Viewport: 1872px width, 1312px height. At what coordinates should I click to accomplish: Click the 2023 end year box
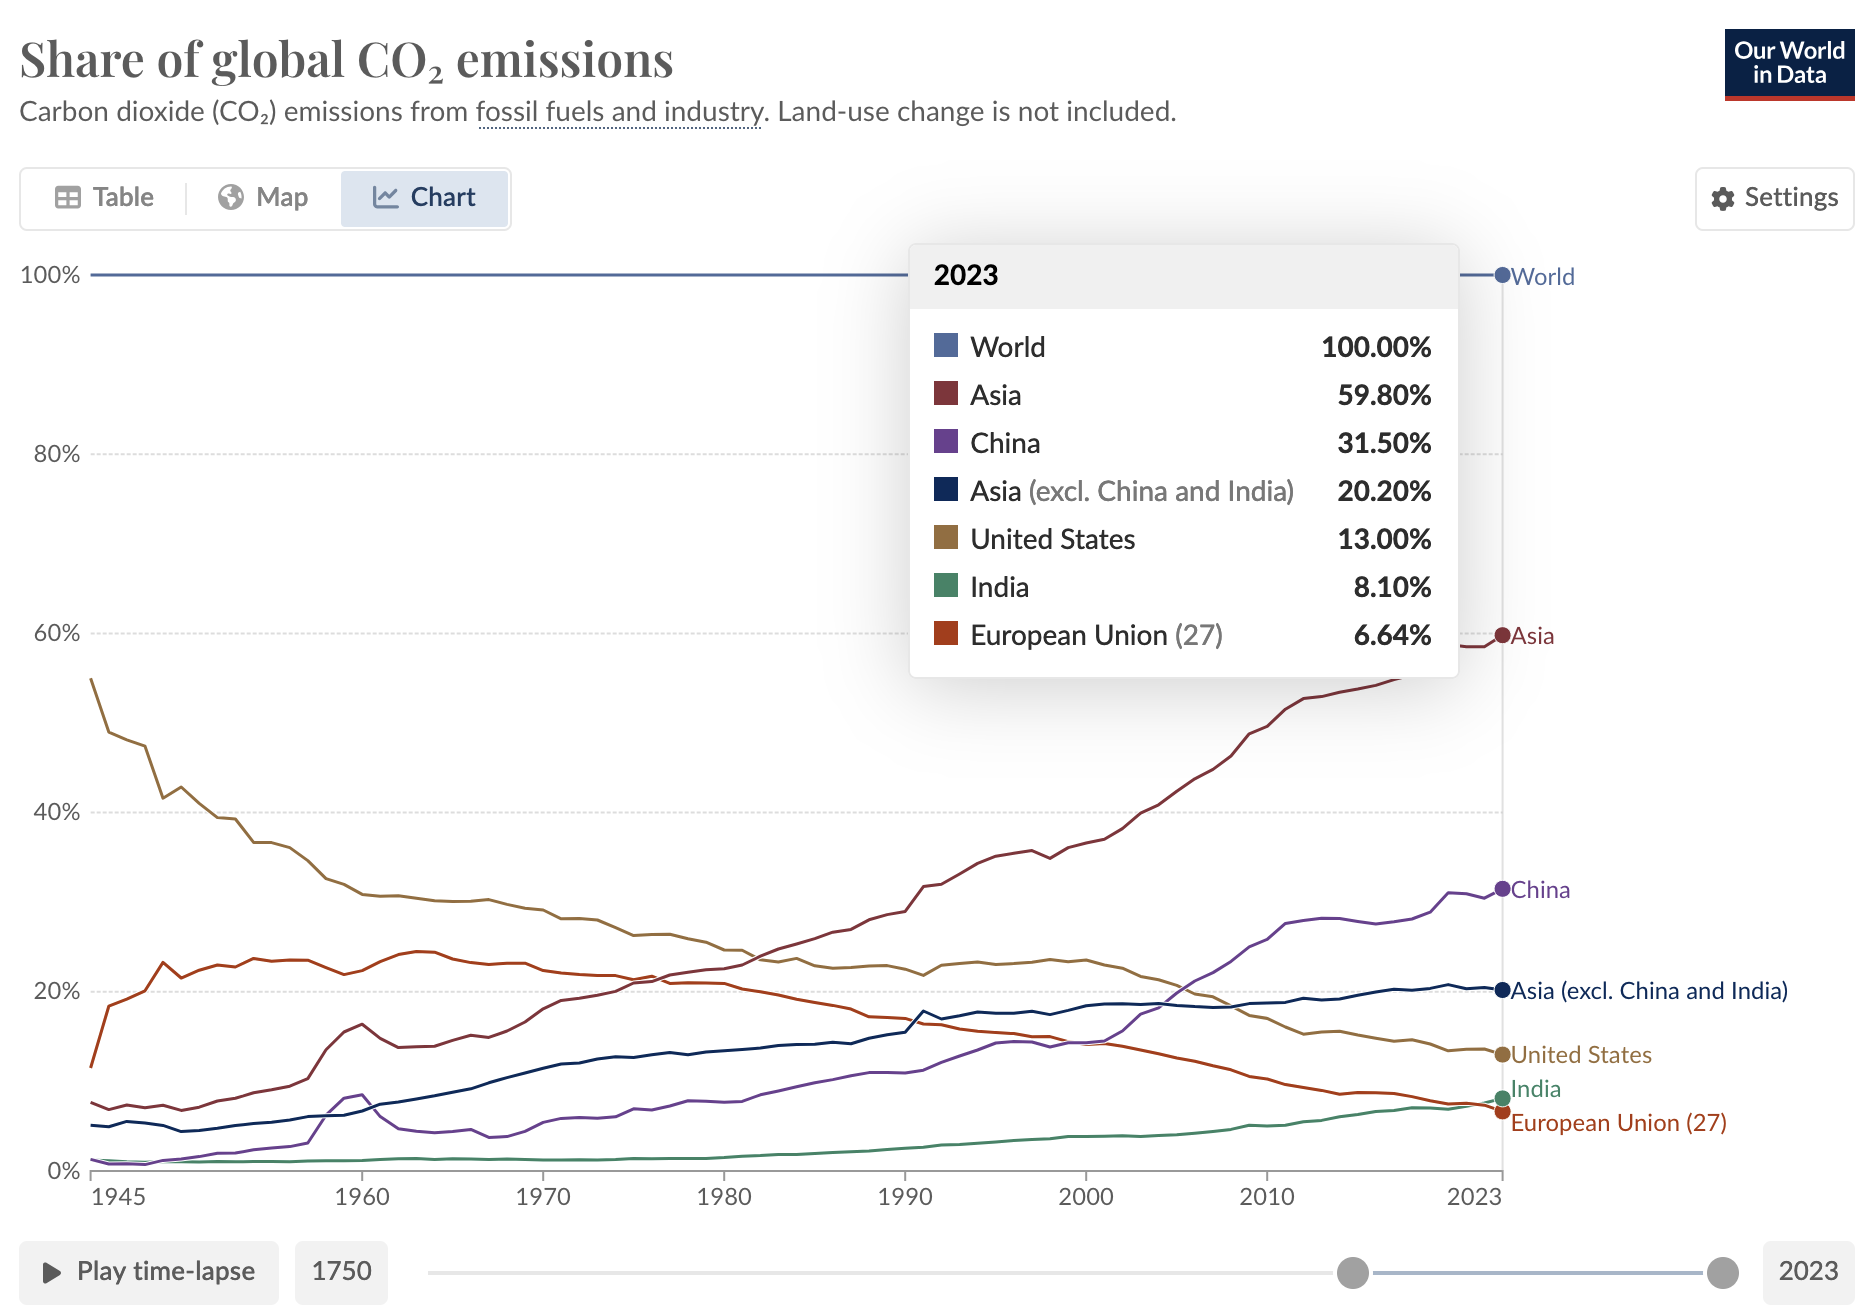(1807, 1271)
